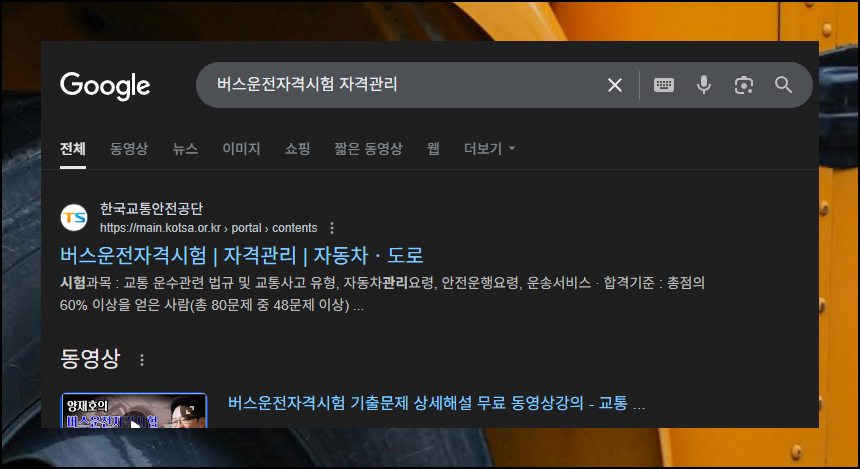Click the main.kotsa.or.kr URL breadcrumb
Image resolution: width=860 pixels, height=469 pixels.
[x=208, y=228]
